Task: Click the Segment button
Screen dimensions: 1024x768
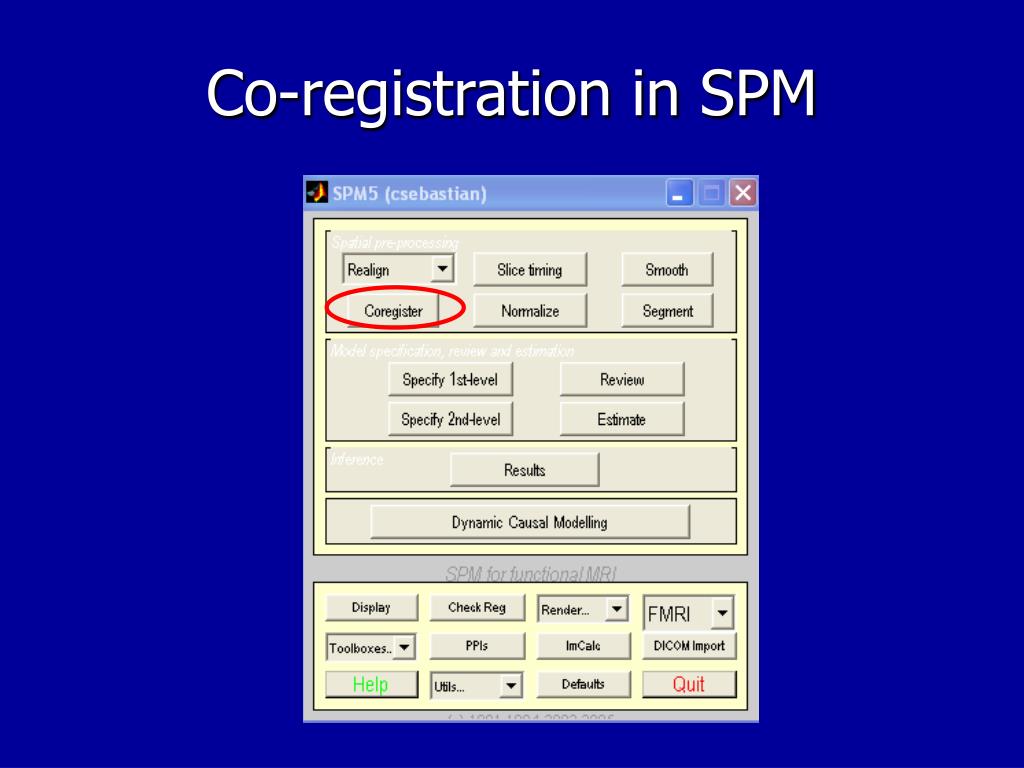Action: point(667,311)
